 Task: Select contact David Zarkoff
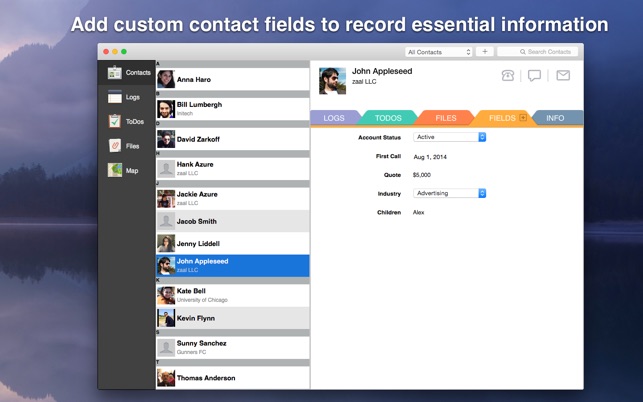coord(233,139)
